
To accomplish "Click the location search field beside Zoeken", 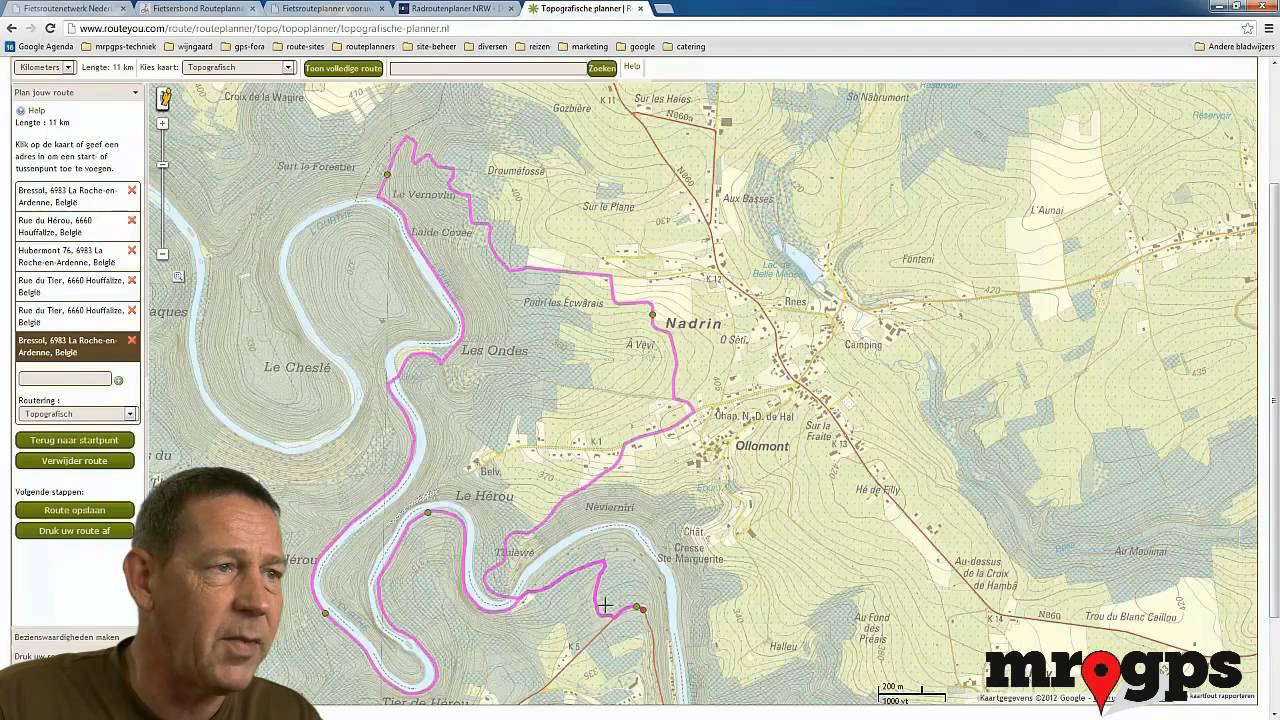I will (488, 69).
